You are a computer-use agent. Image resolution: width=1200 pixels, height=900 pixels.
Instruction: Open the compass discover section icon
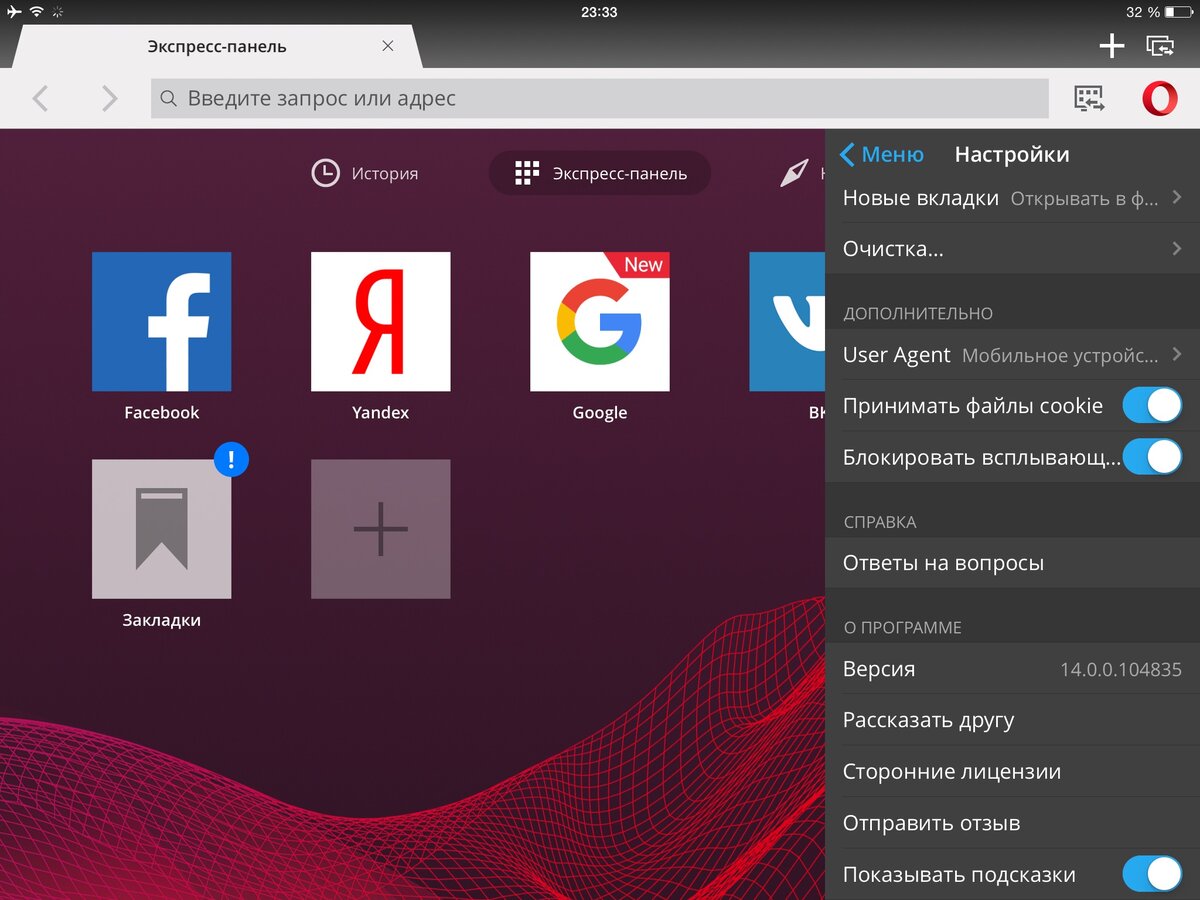pyautogui.click(x=794, y=173)
